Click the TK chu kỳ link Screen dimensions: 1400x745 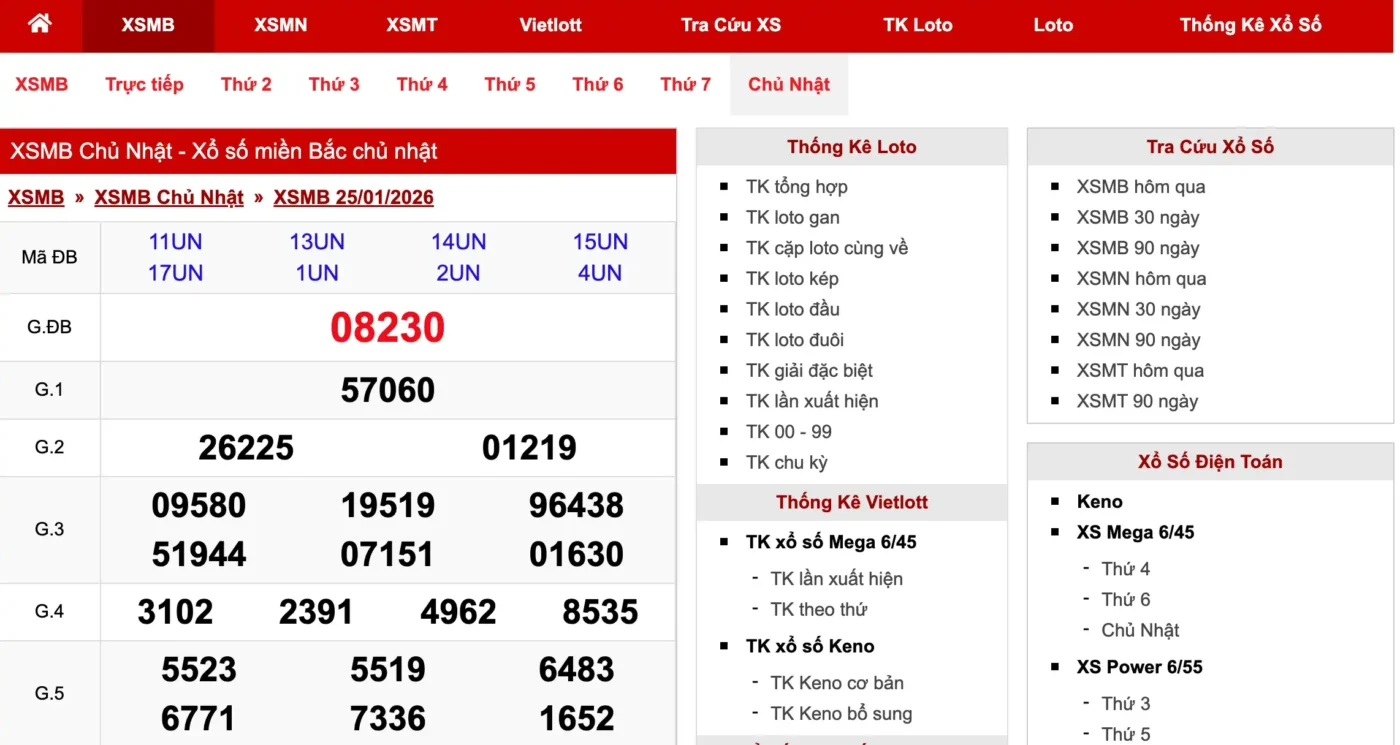point(786,462)
